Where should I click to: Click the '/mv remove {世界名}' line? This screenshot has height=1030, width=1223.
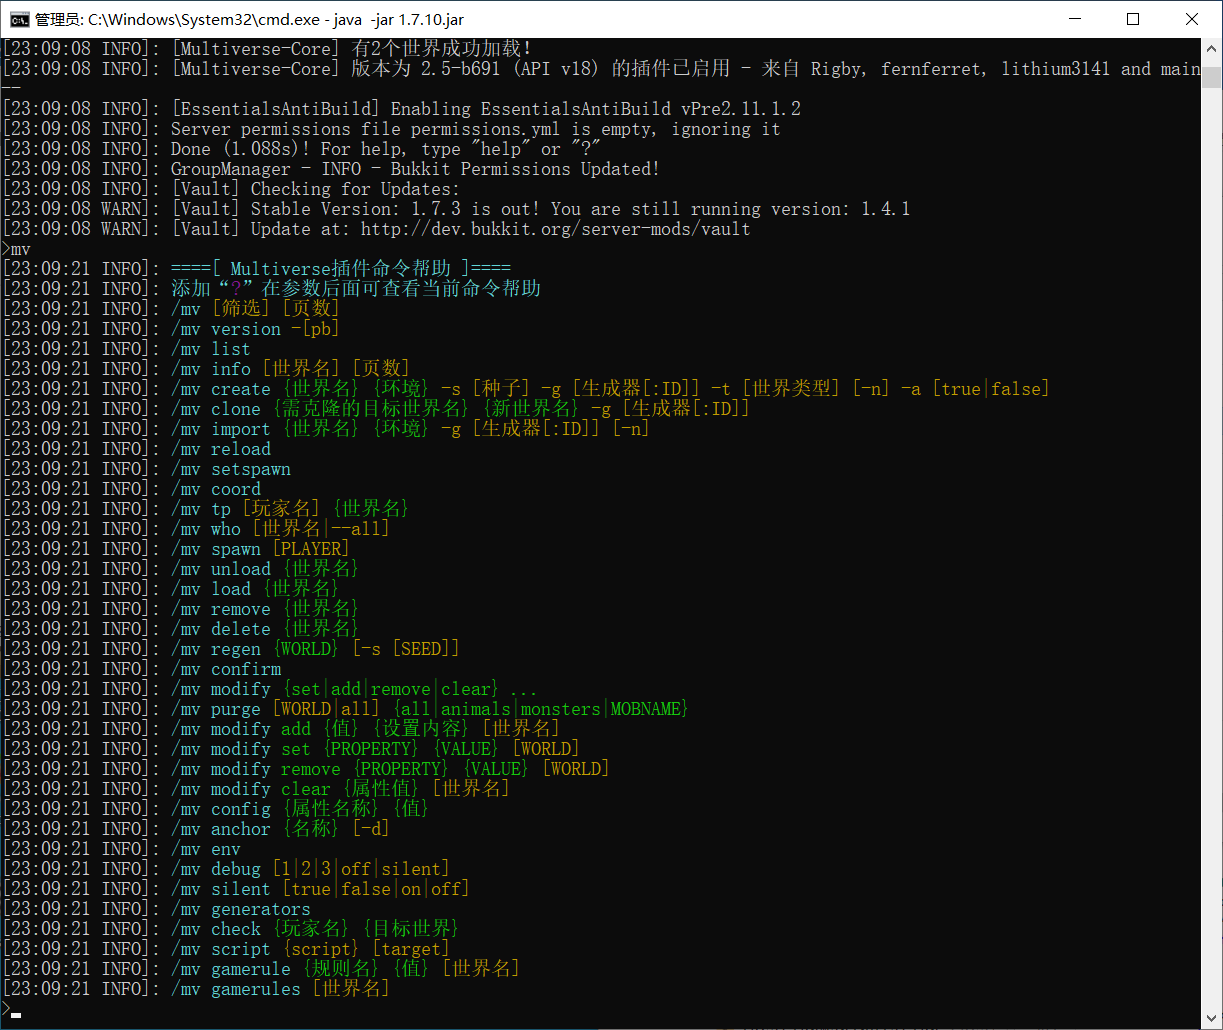(181, 609)
